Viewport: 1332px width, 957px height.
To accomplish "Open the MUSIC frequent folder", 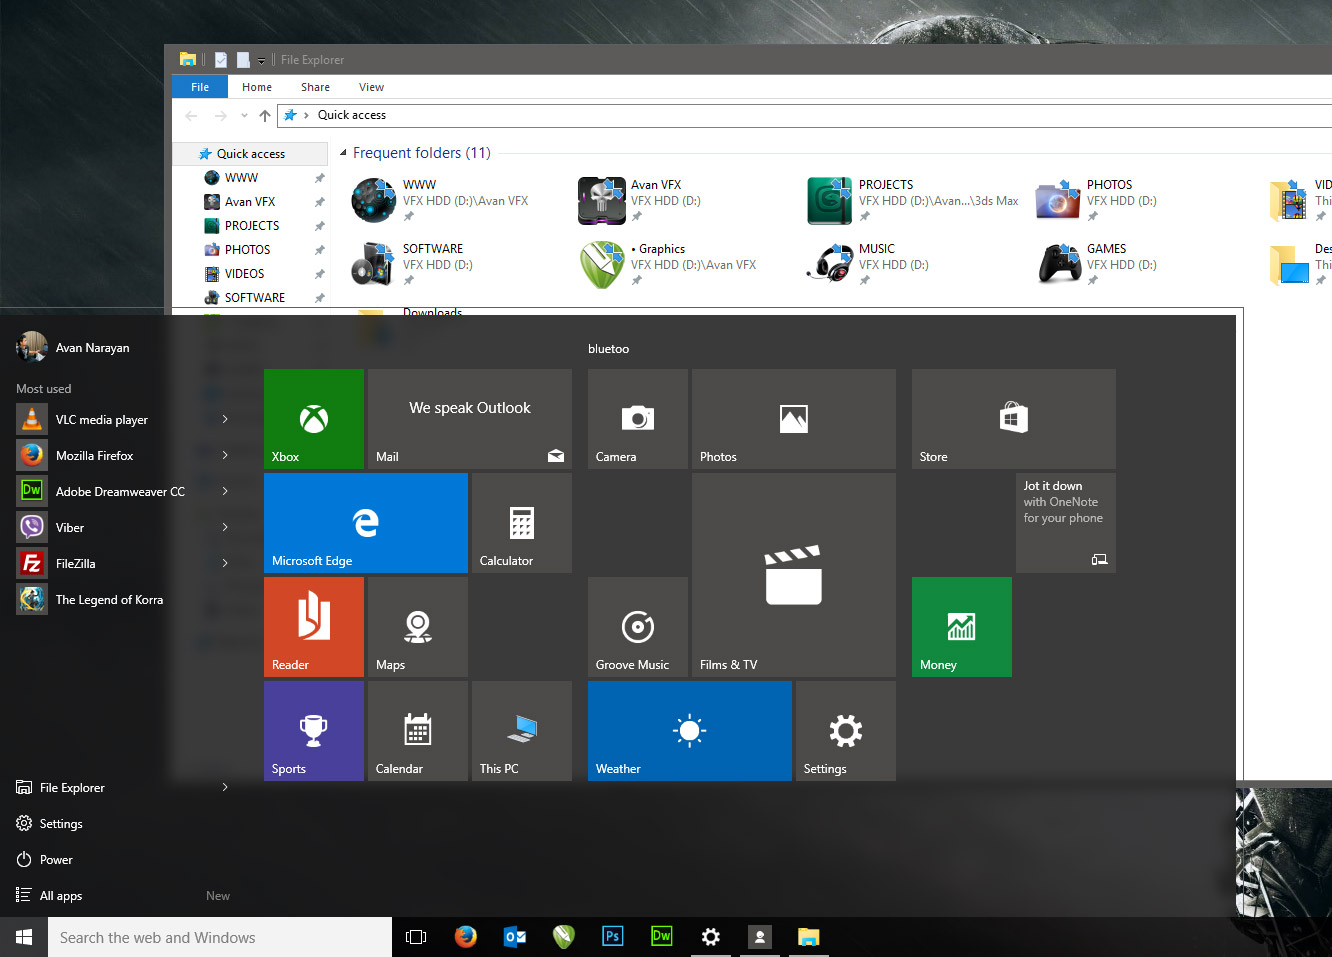I will 870,264.
